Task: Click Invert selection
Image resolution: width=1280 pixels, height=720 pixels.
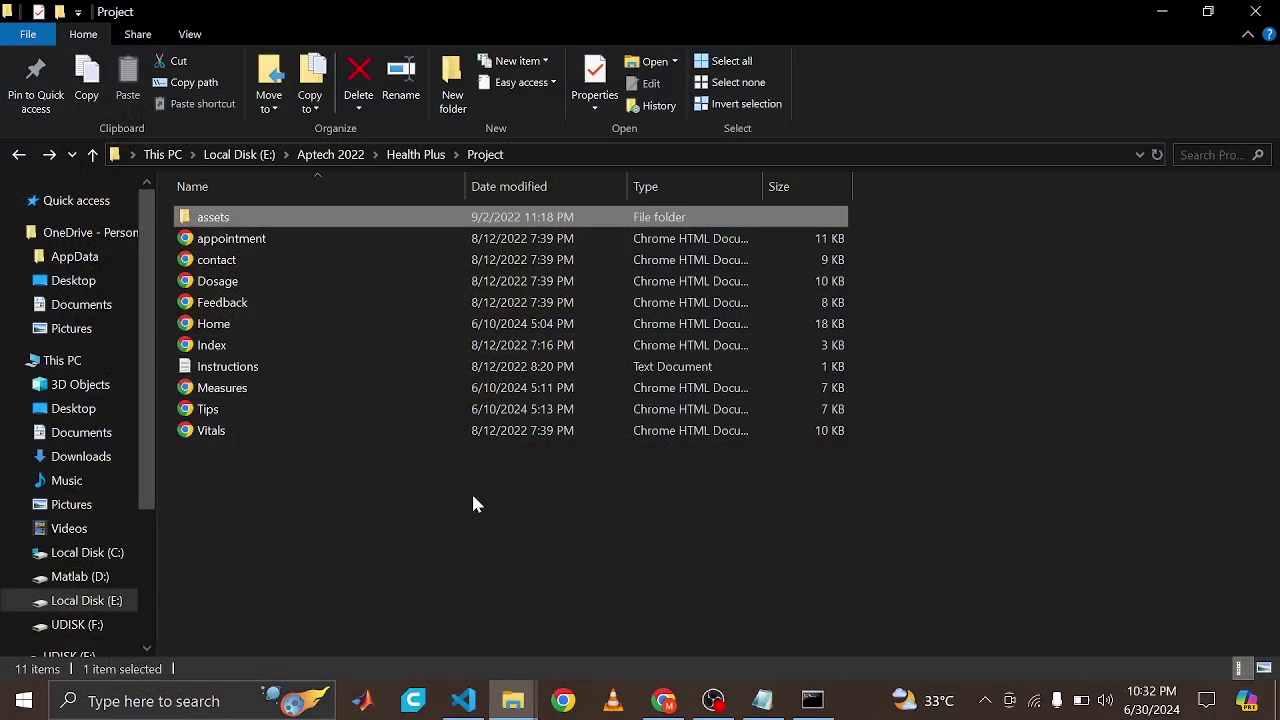Action: click(738, 104)
